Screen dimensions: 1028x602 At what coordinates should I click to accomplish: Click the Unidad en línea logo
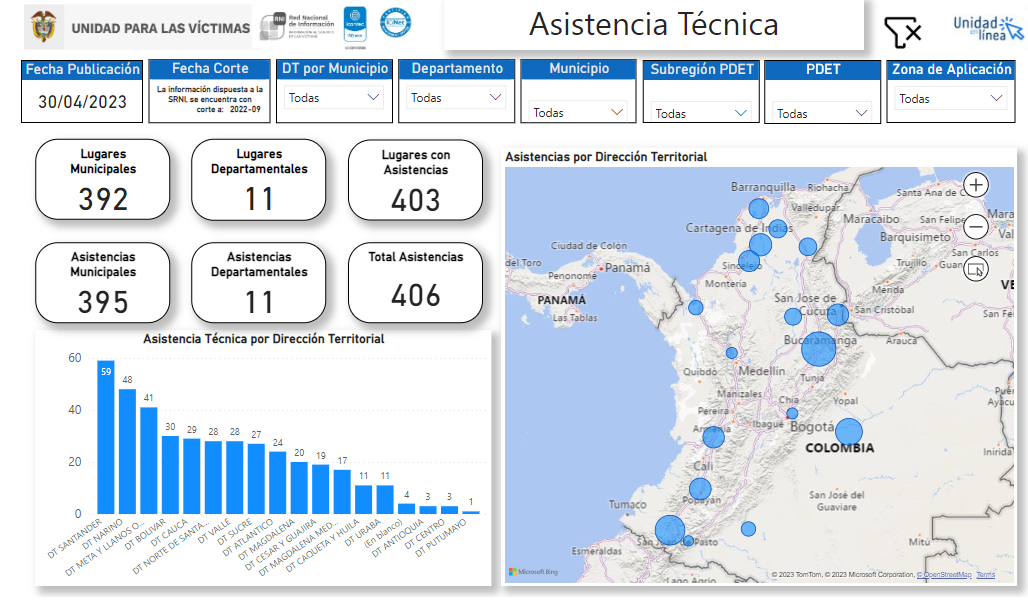pyautogui.click(x=987, y=28)
